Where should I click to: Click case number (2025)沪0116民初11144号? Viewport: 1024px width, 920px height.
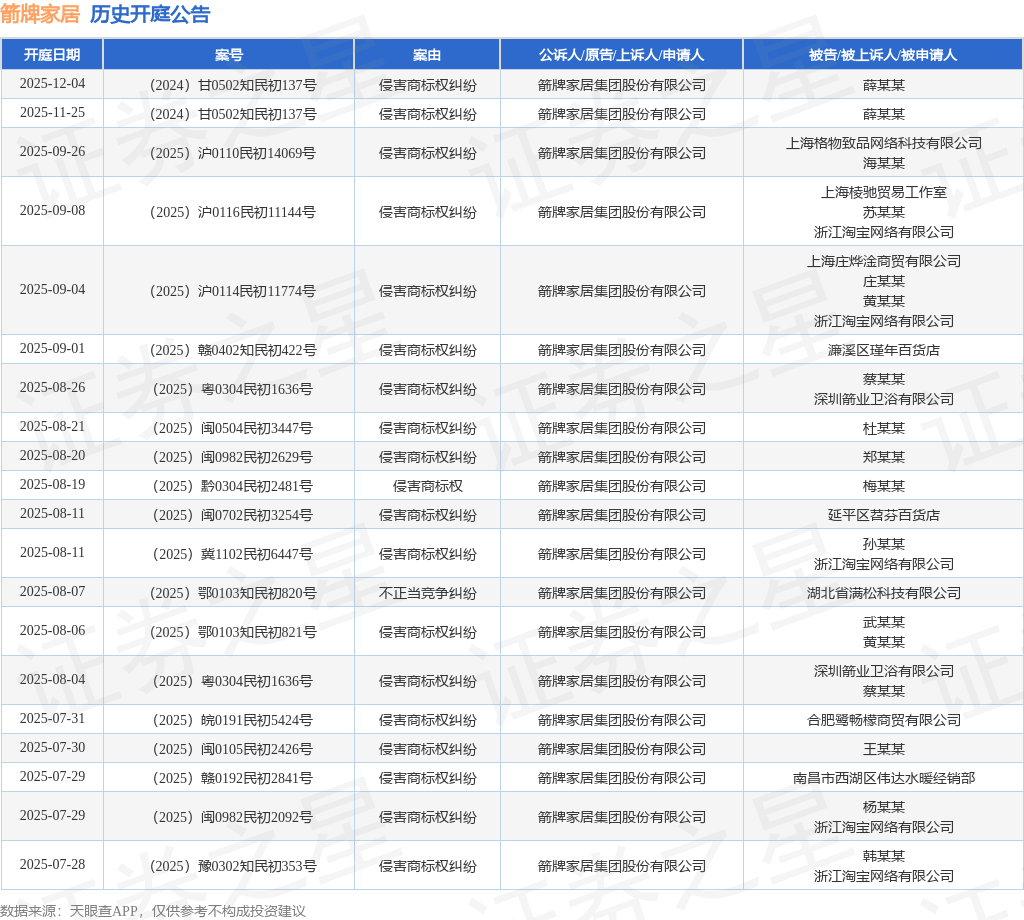233,212
